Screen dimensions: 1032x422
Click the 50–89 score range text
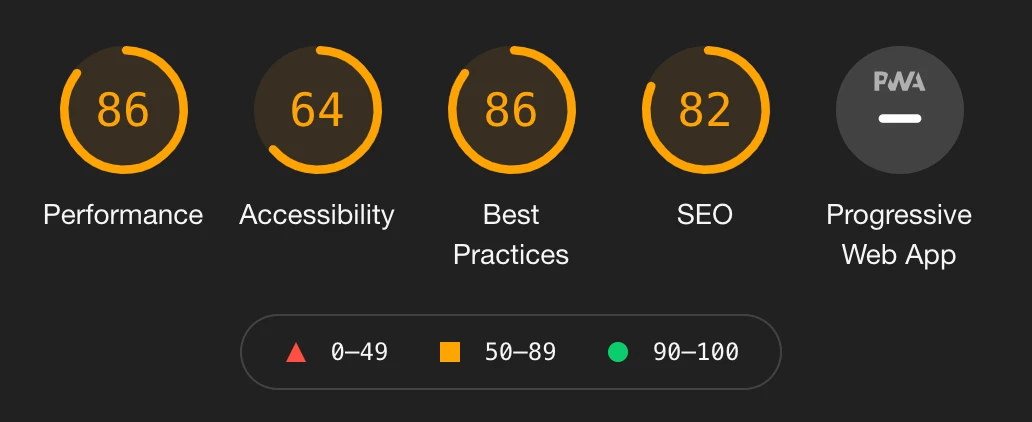[520, 352]
